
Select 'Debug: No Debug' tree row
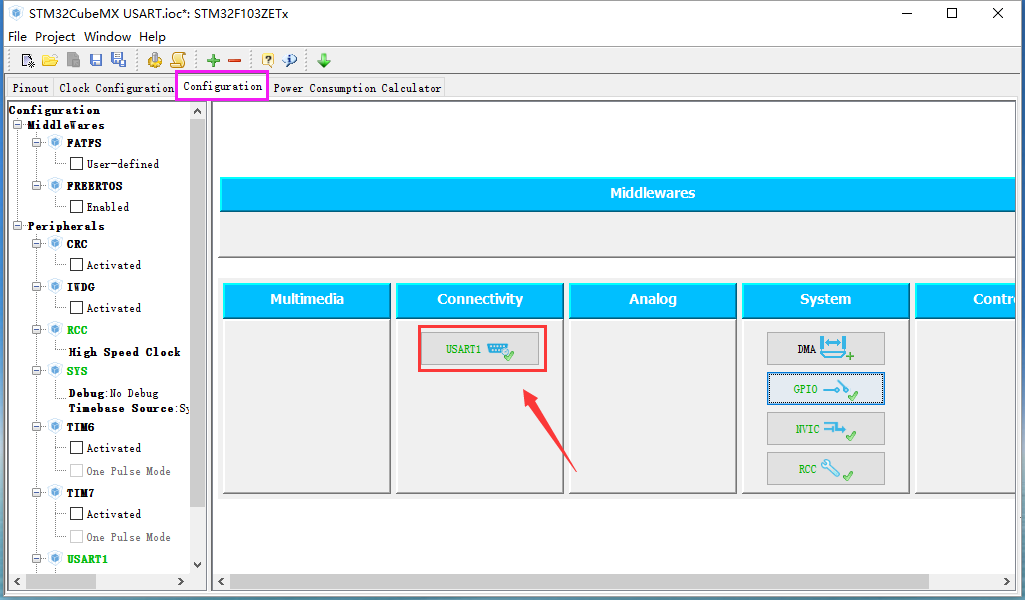113,393
